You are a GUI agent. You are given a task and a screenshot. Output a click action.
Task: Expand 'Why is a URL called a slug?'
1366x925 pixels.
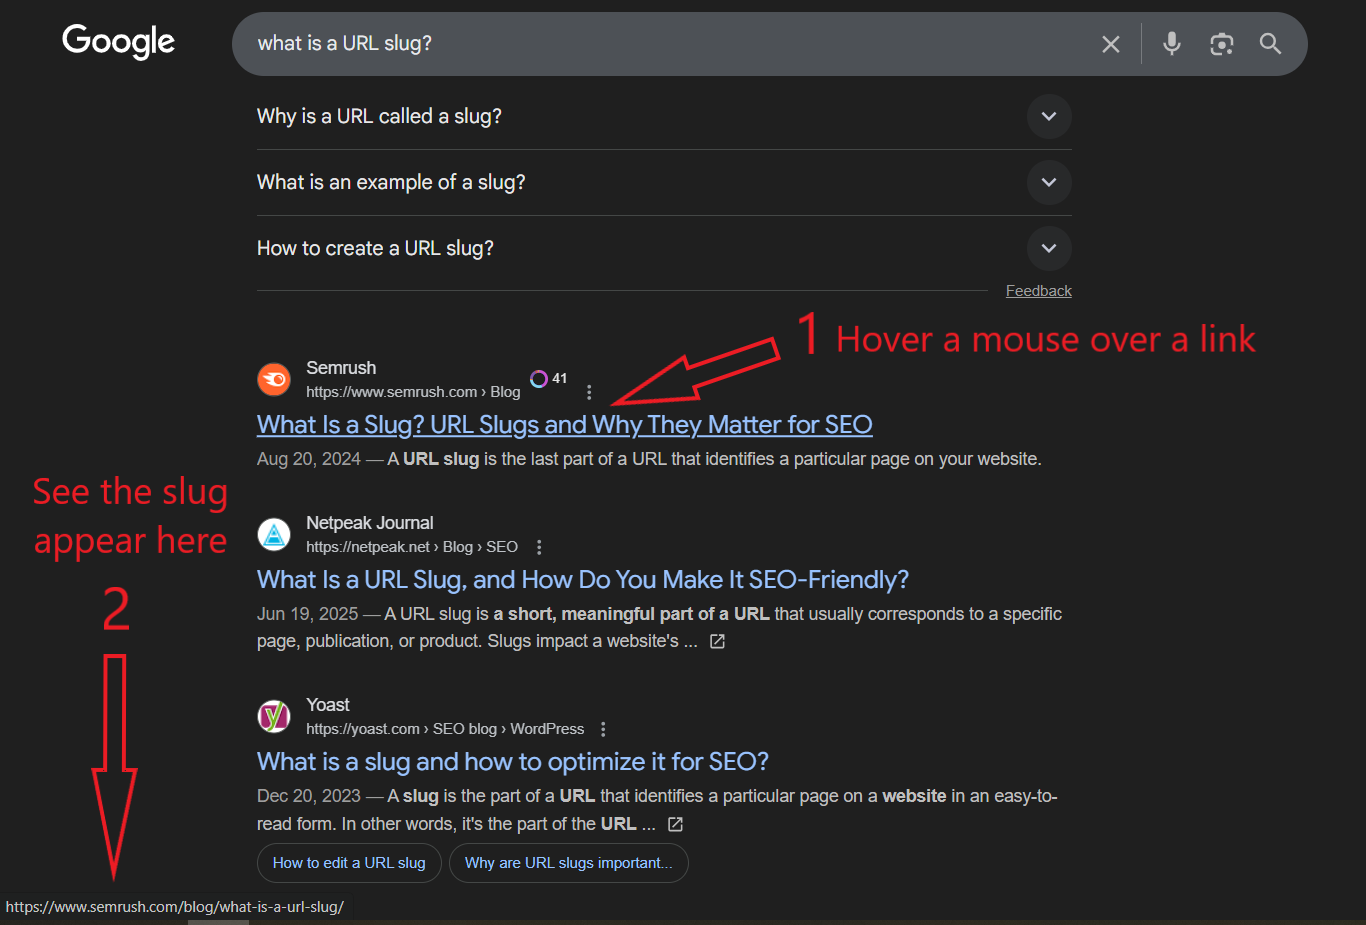1049,117
